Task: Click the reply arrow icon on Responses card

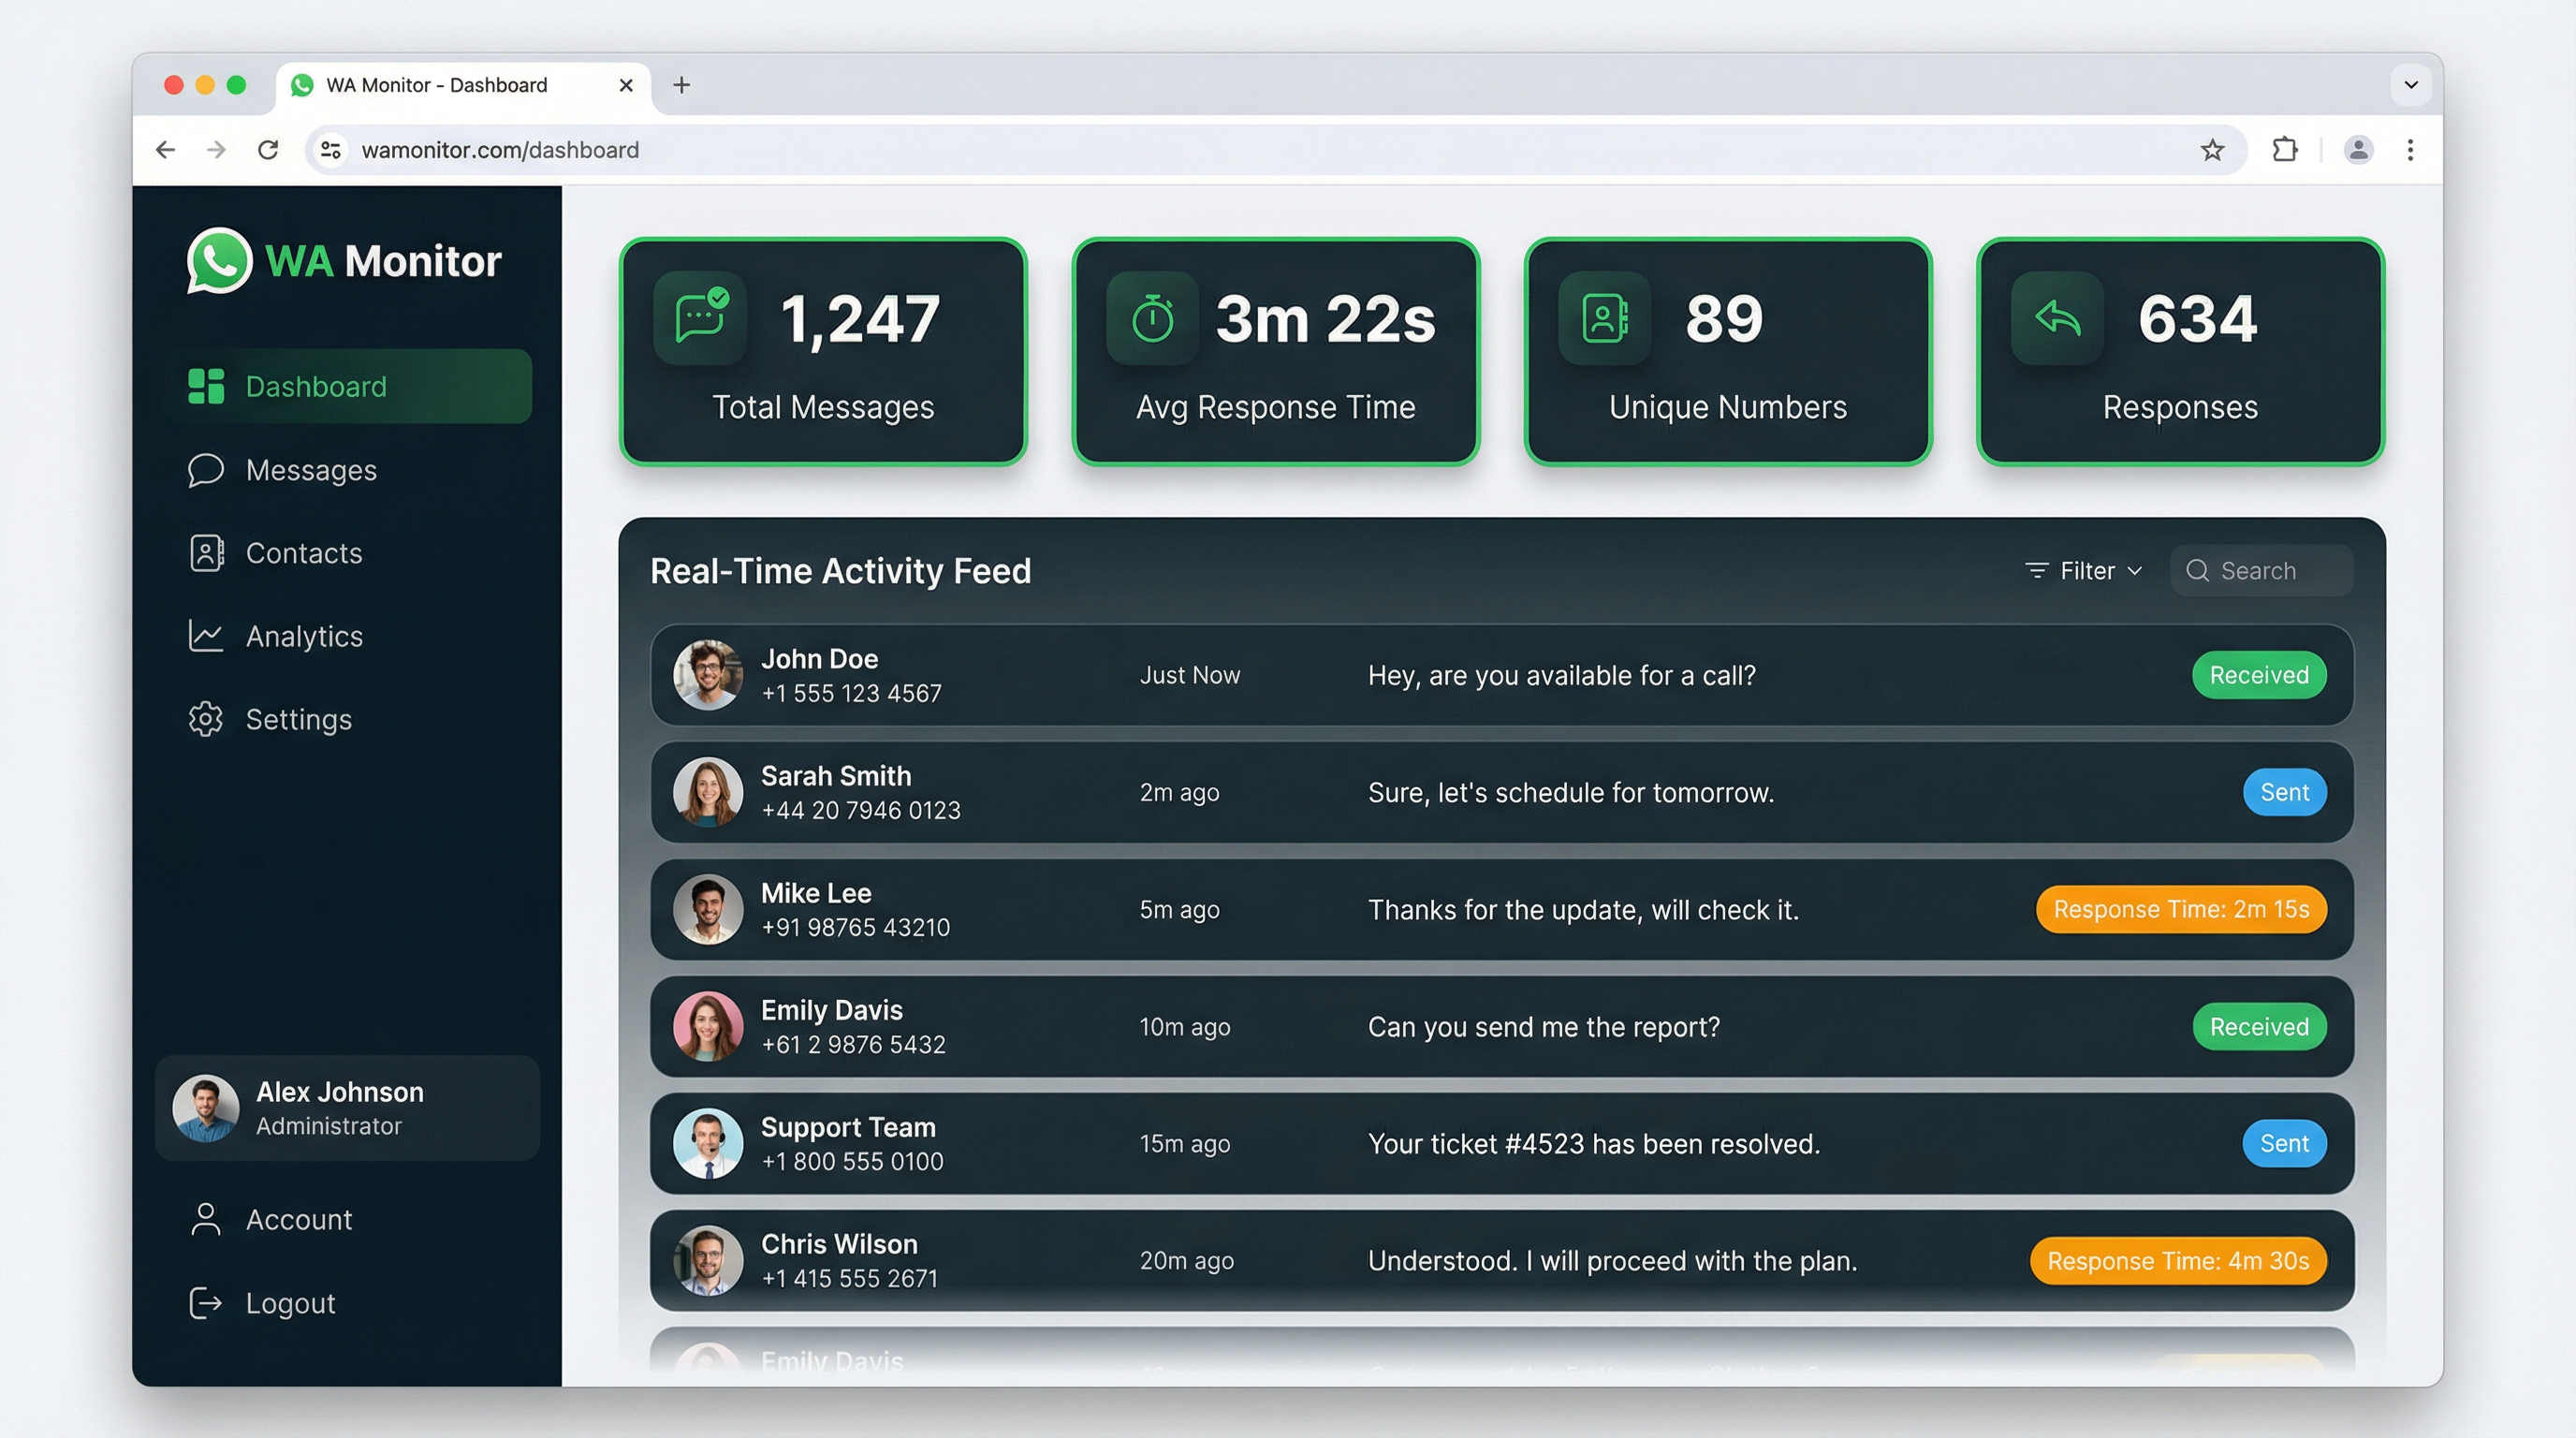Action: click(x=2056, y=318)
